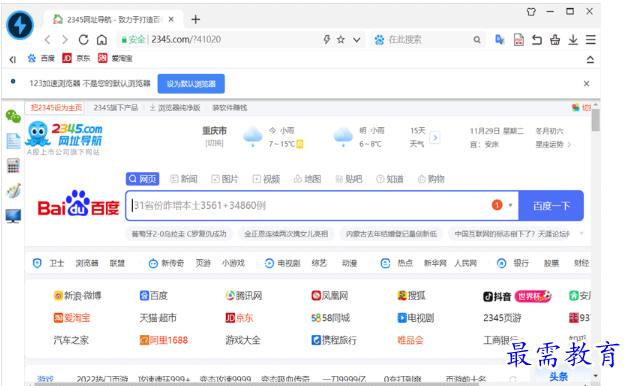Open a new tab with plus button
The height and width of the screenshot is (386, 628).
pos(195,19)
